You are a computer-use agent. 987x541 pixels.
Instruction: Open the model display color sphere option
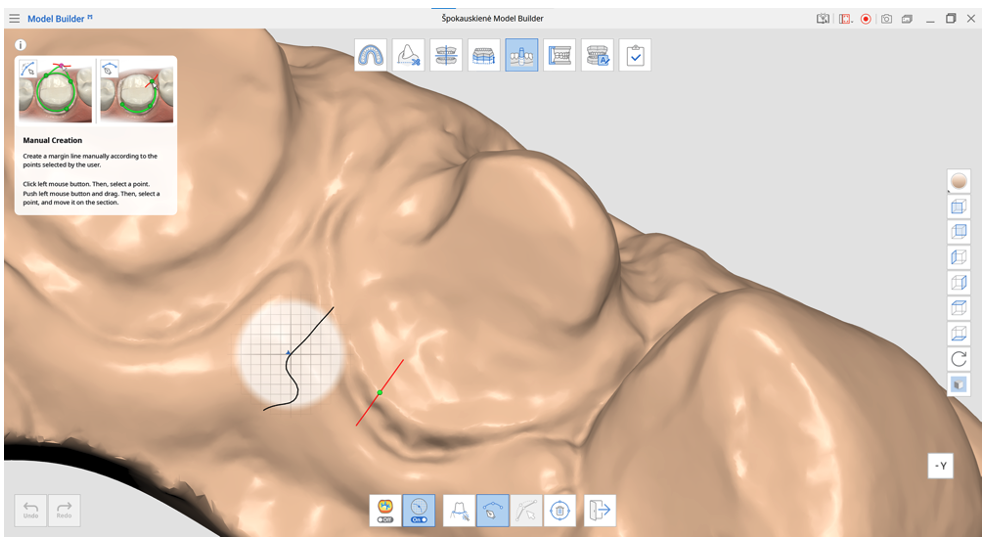pyautogui.click(x=959, y=181)
